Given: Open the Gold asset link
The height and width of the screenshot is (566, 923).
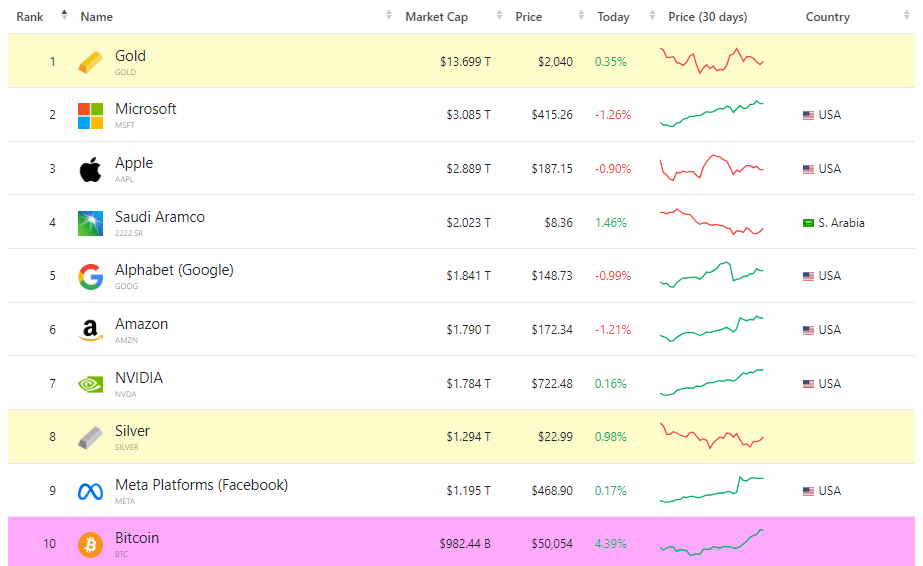Looking at the screenshot, I should (x=130, y=56).
